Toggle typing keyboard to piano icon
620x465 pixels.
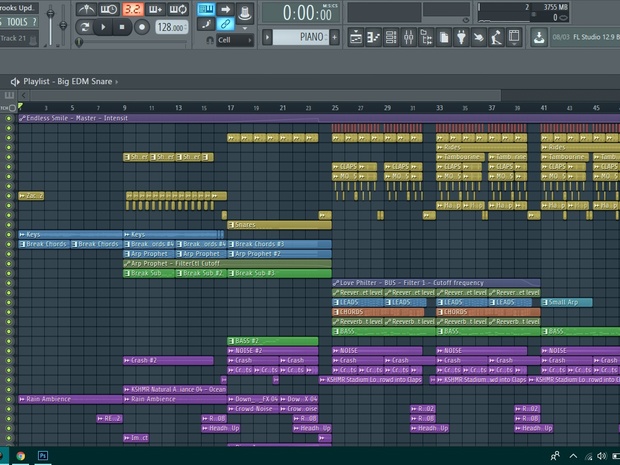coord(206,9)
